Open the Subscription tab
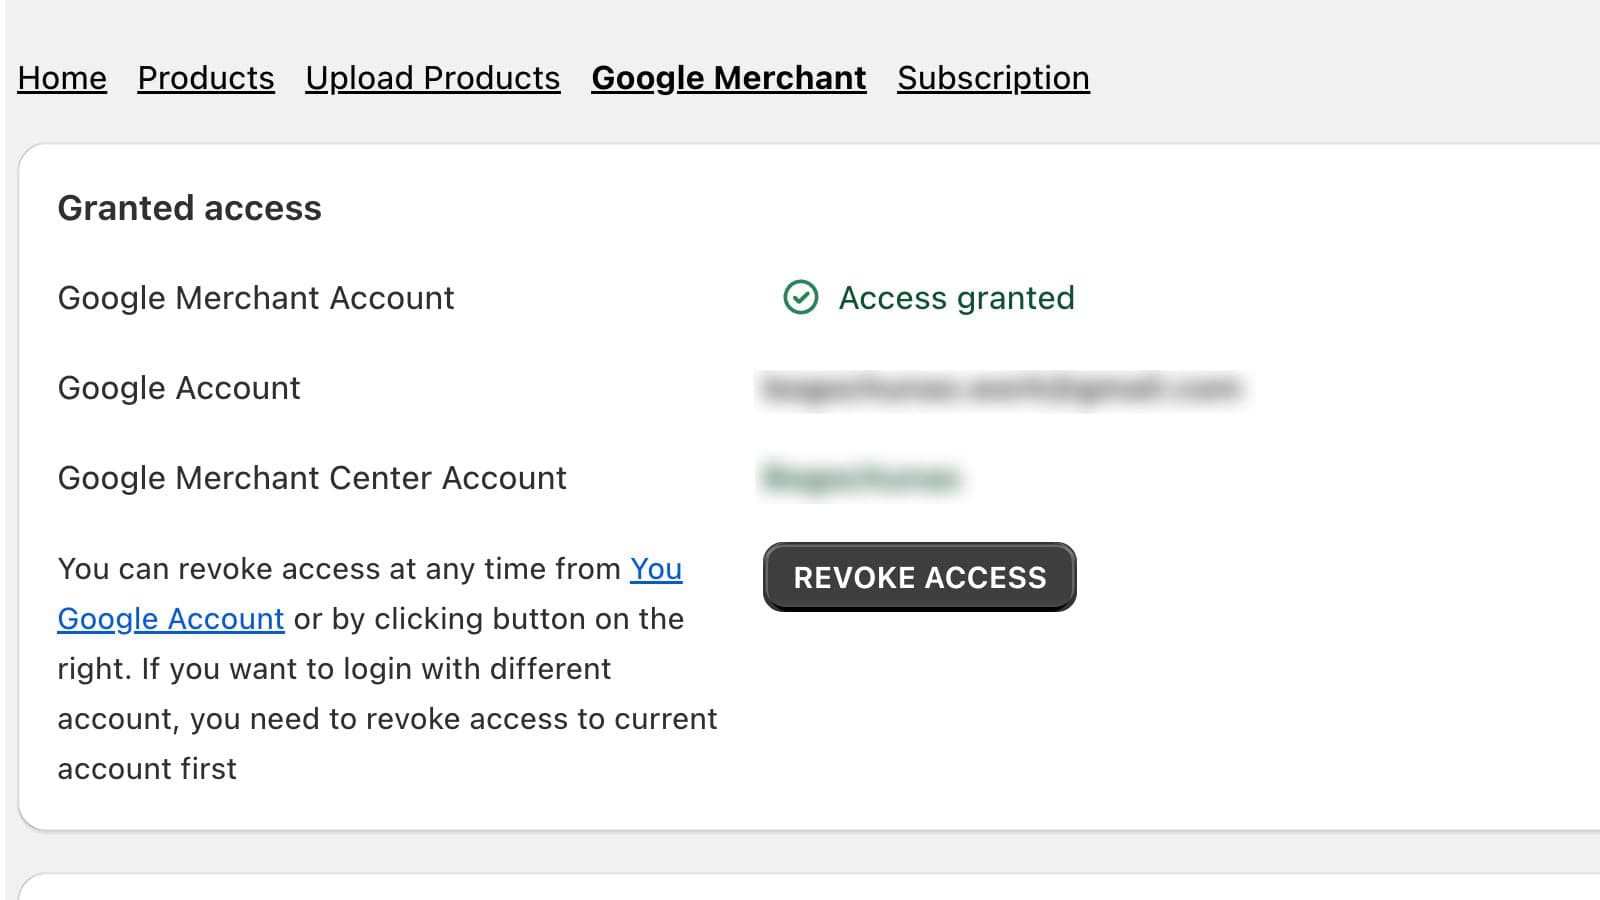Screen dimensions: 1600x900 point(993,78)
